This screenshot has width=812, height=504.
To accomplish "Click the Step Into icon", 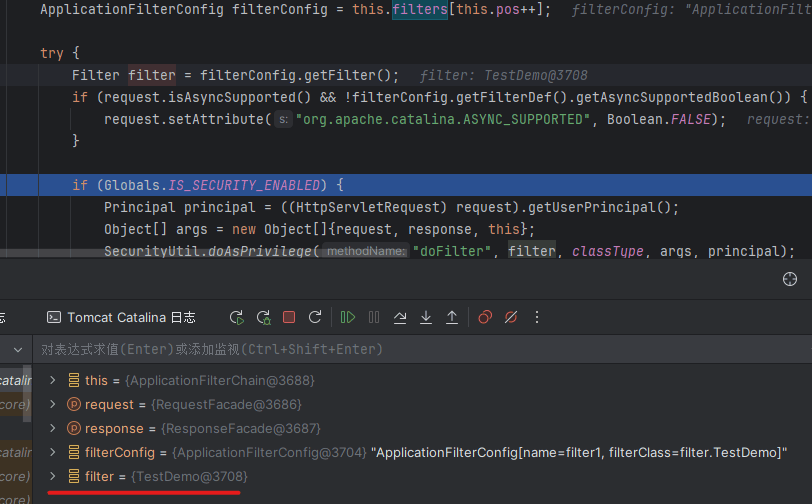I will tap(426, 317).
